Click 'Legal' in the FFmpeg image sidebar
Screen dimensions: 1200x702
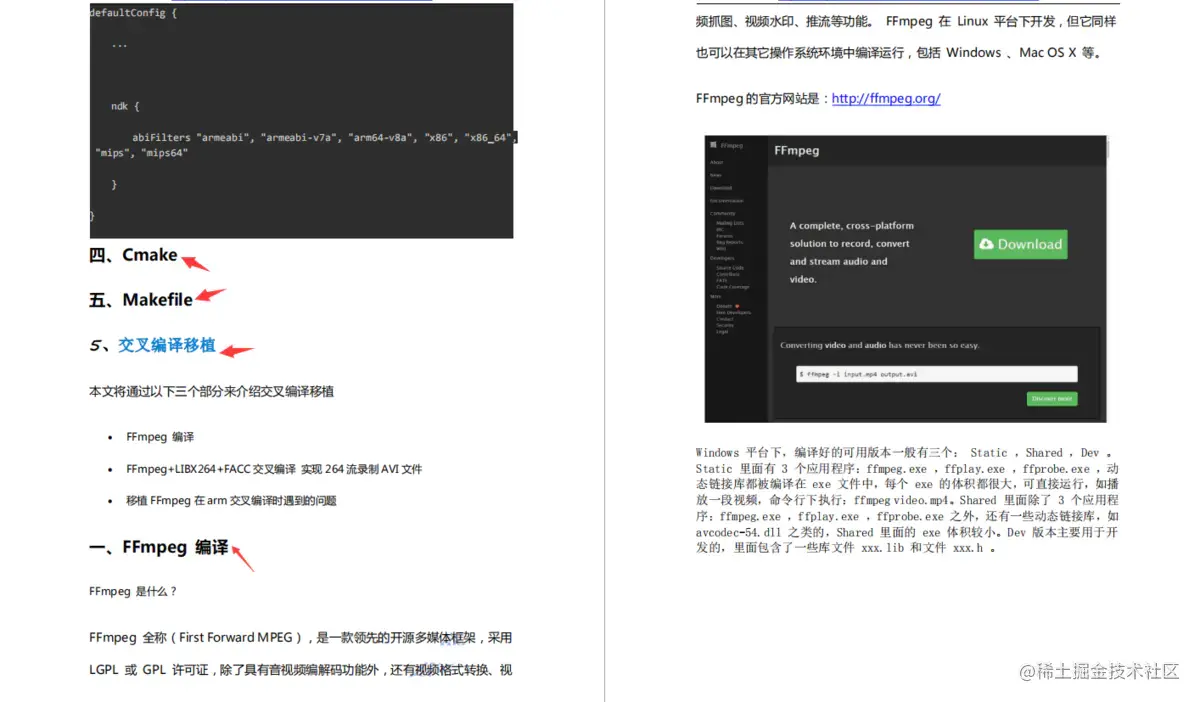point(722,332)
